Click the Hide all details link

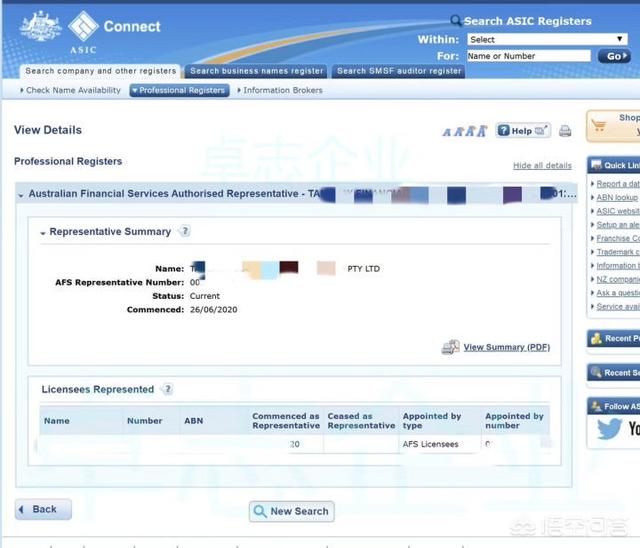tap(542, 165)
